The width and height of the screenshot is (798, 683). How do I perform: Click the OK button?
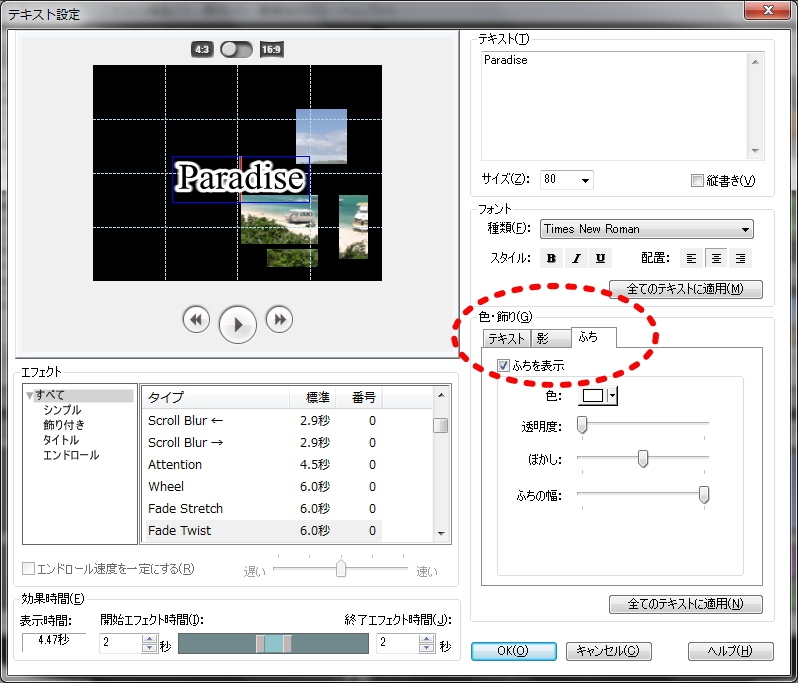pos(512,651)
